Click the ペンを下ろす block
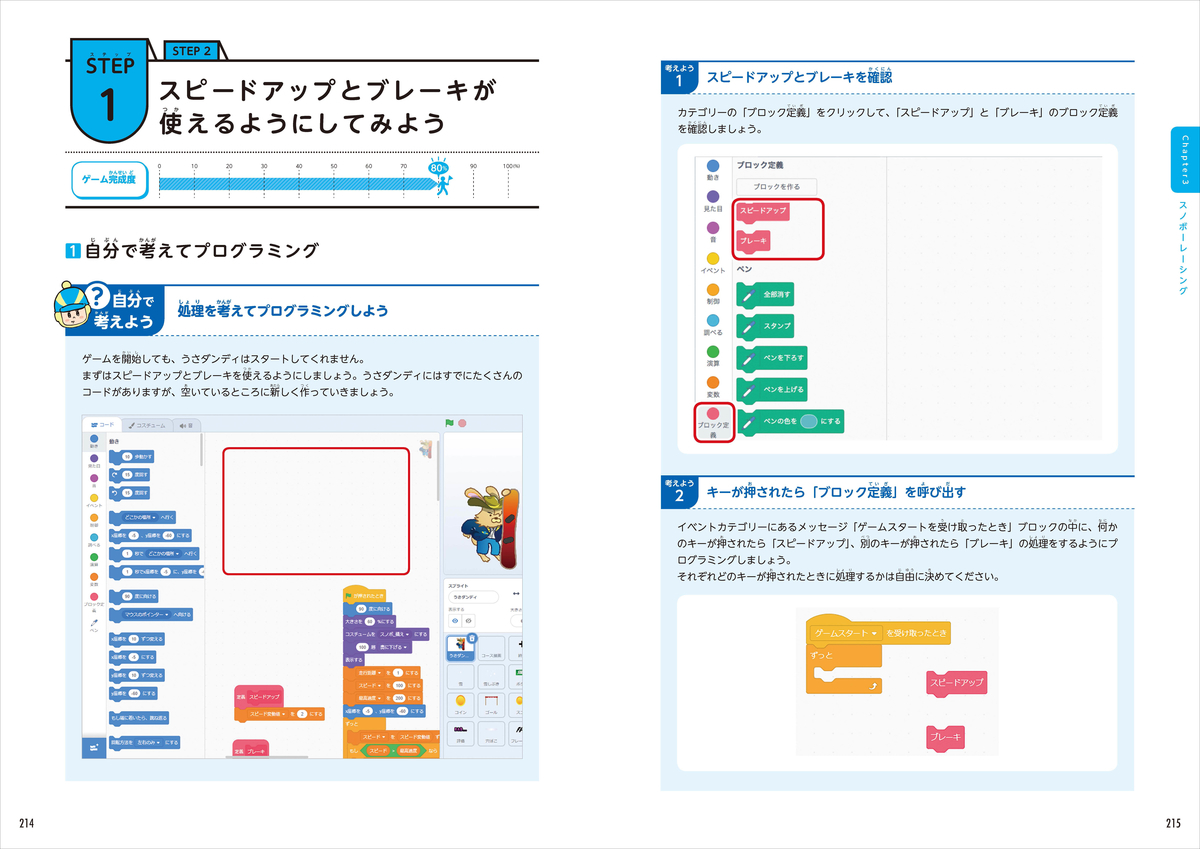 pos(772,358)
